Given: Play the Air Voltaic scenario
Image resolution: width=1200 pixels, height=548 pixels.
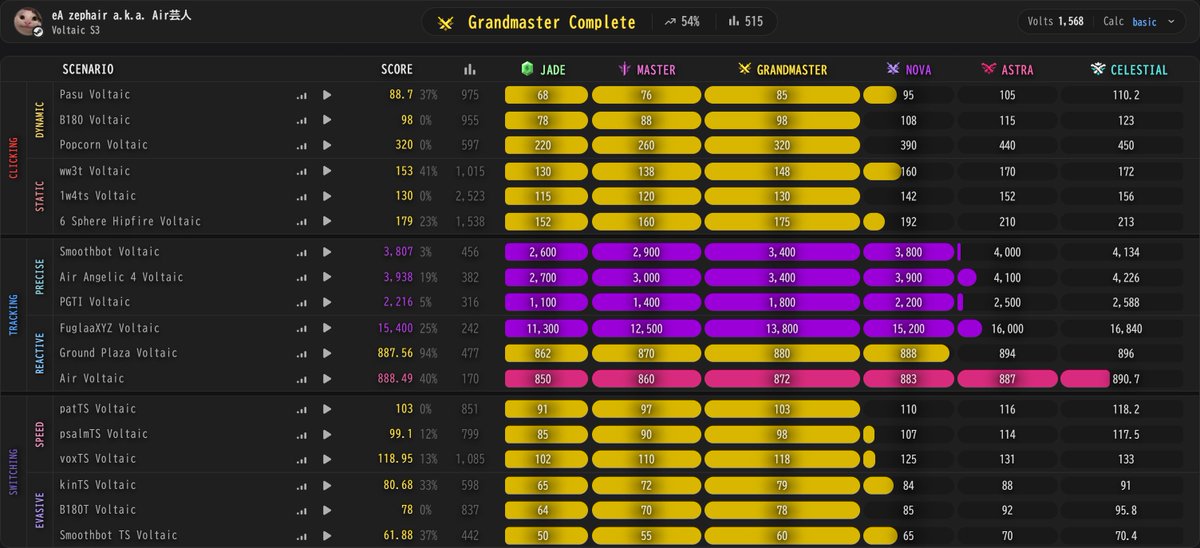Looking at the screenshot, I should point(326,378).
